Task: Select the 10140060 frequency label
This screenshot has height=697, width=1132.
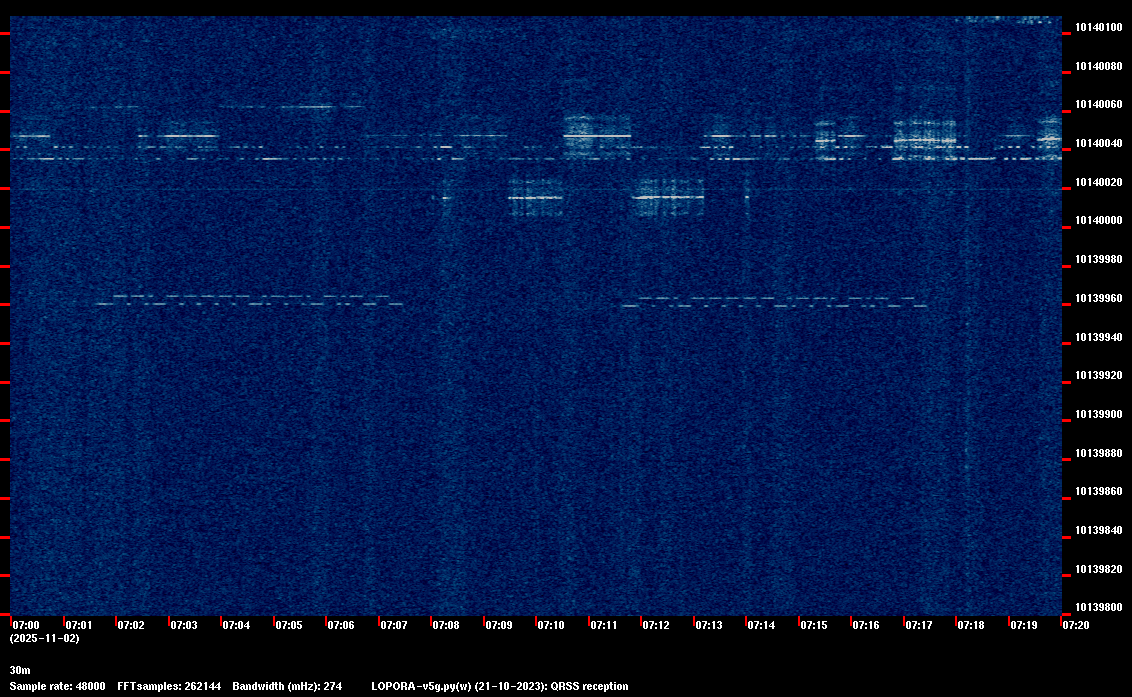Action: [1099, 105]
